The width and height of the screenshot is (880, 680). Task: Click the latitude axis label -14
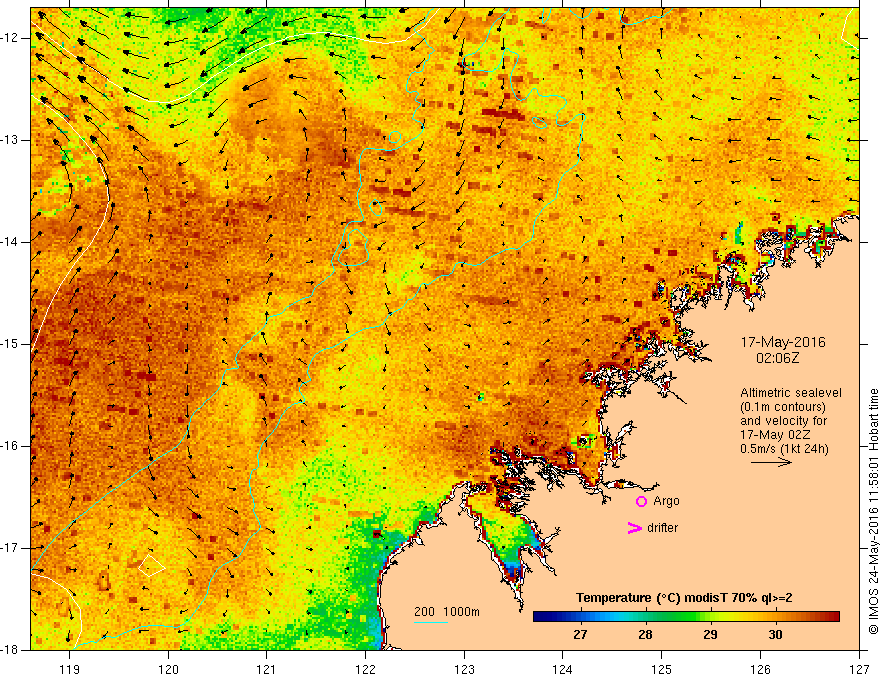point(11,242)
